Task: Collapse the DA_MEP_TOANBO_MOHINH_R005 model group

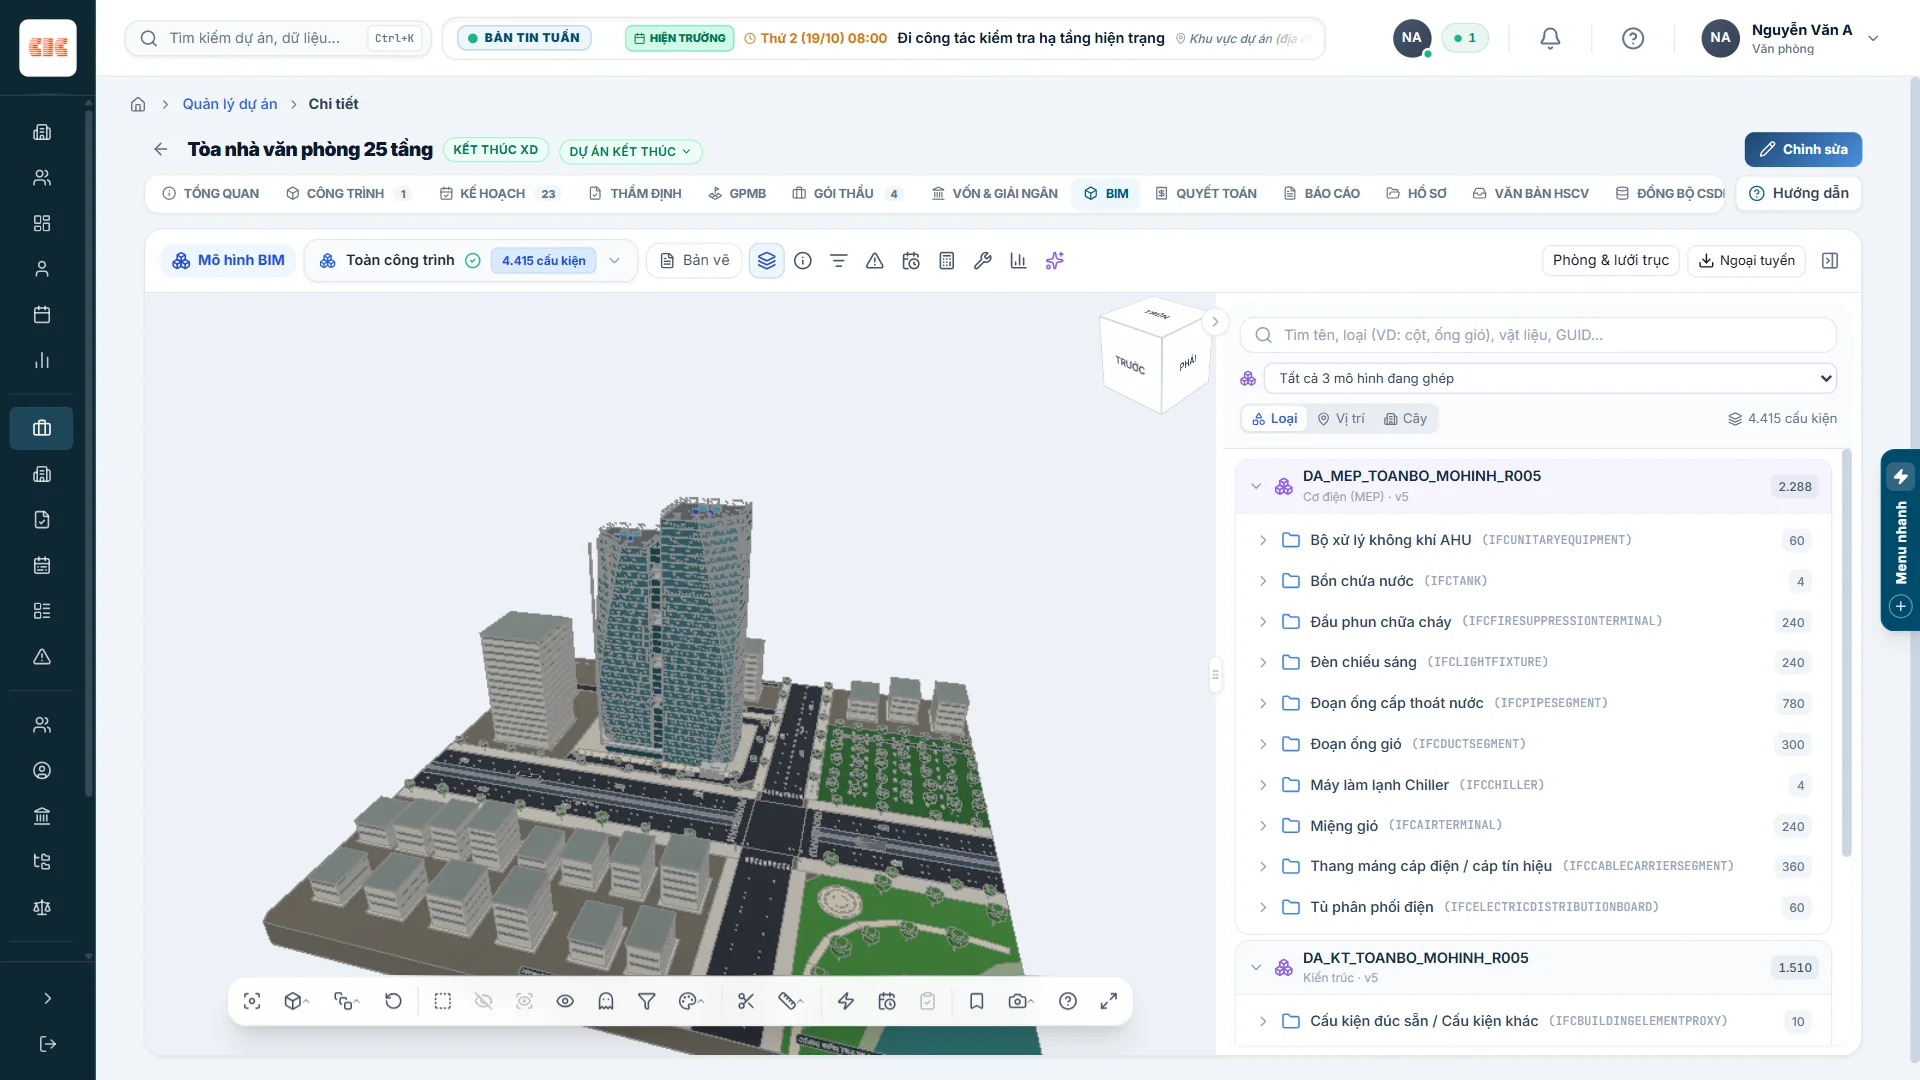Action: (1256, 486)
